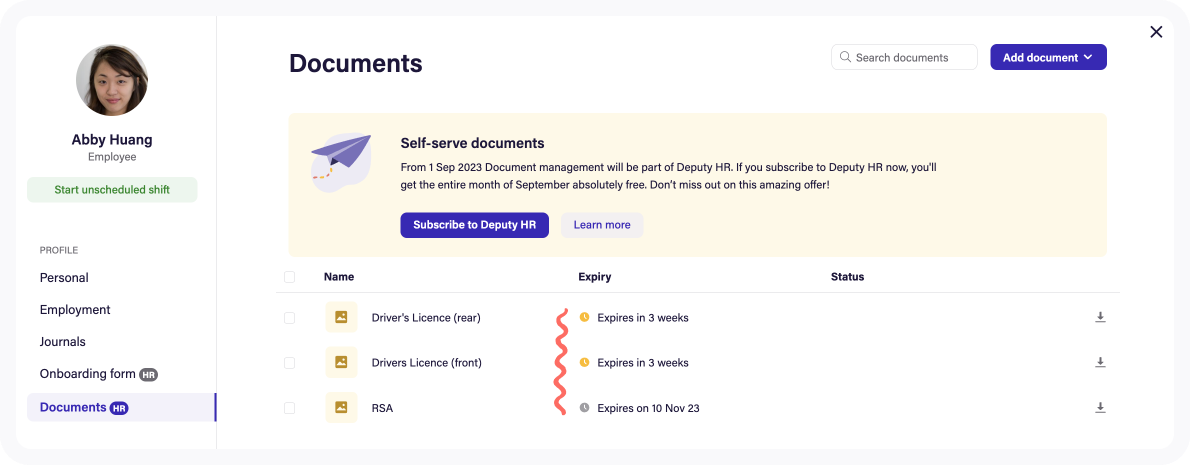Image resolution: width=1190 pixels, height=465 pixels.
Task: Click the Search documents field
Action: coord(904,57)
